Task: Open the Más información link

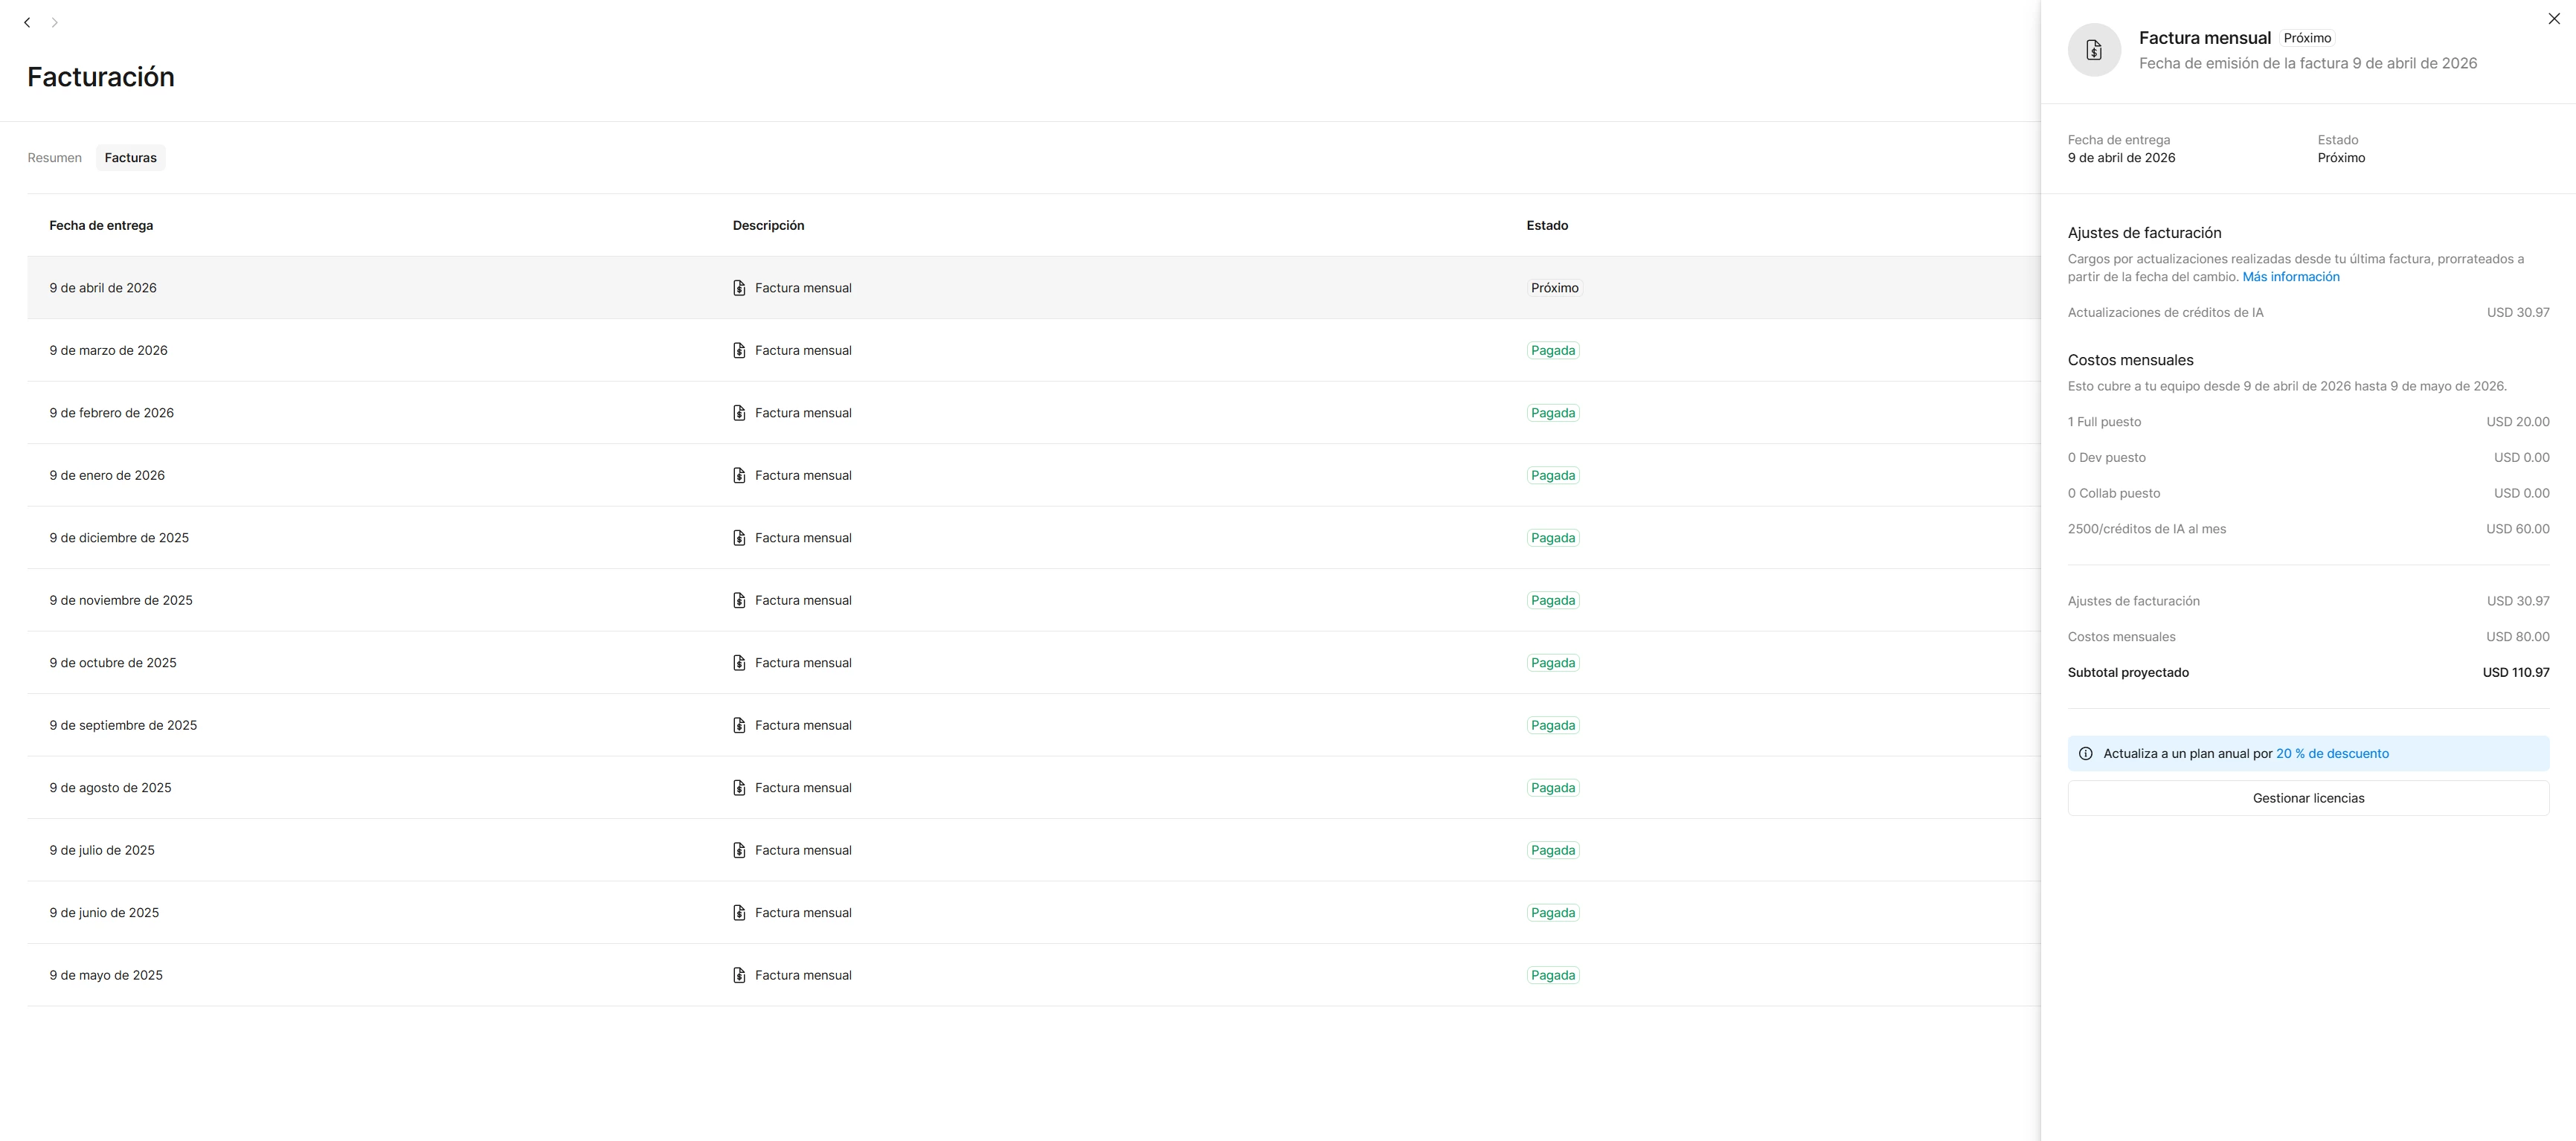Action: [x=2290, y=277]
